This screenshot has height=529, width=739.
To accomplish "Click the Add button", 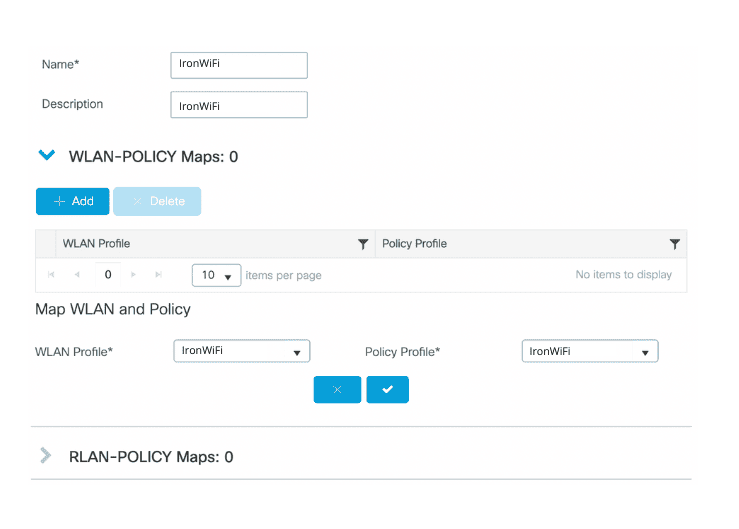I will pos(72,201).
